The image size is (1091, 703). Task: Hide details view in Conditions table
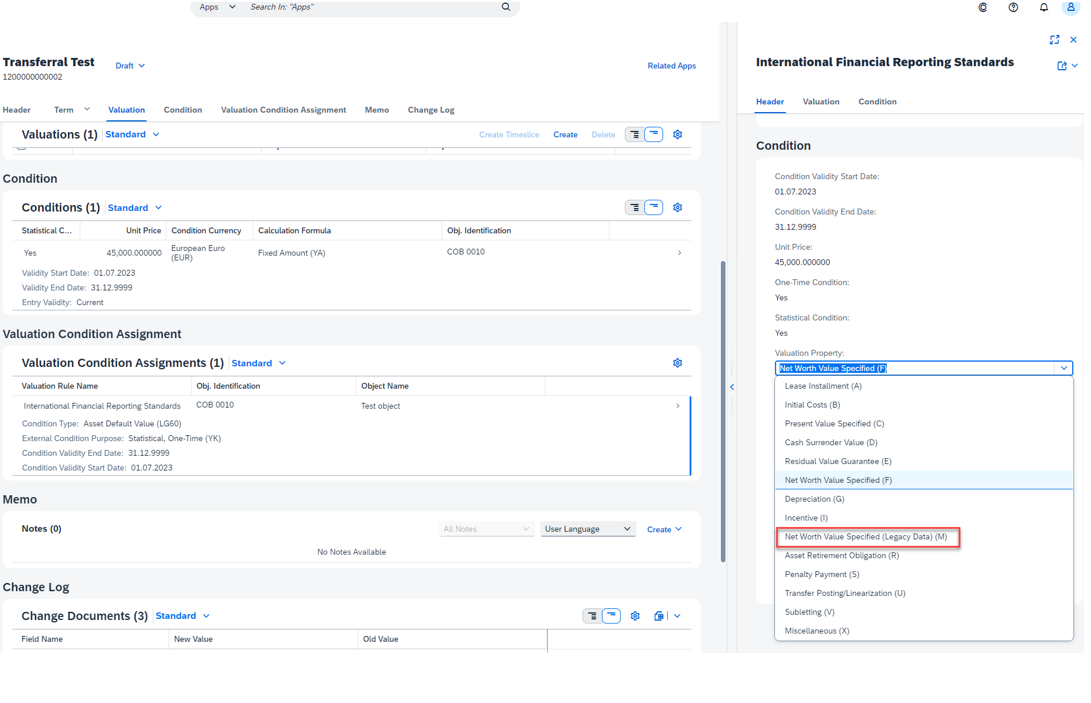653,207
